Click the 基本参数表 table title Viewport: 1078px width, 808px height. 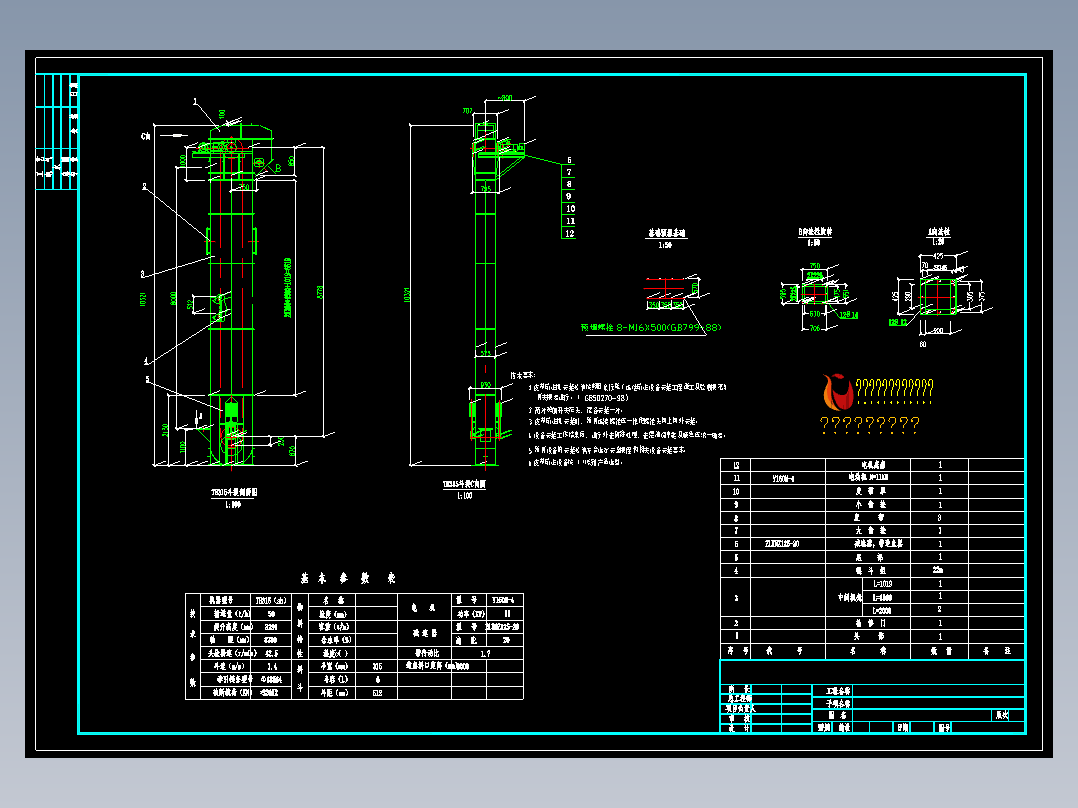click(x=348, y=578)
